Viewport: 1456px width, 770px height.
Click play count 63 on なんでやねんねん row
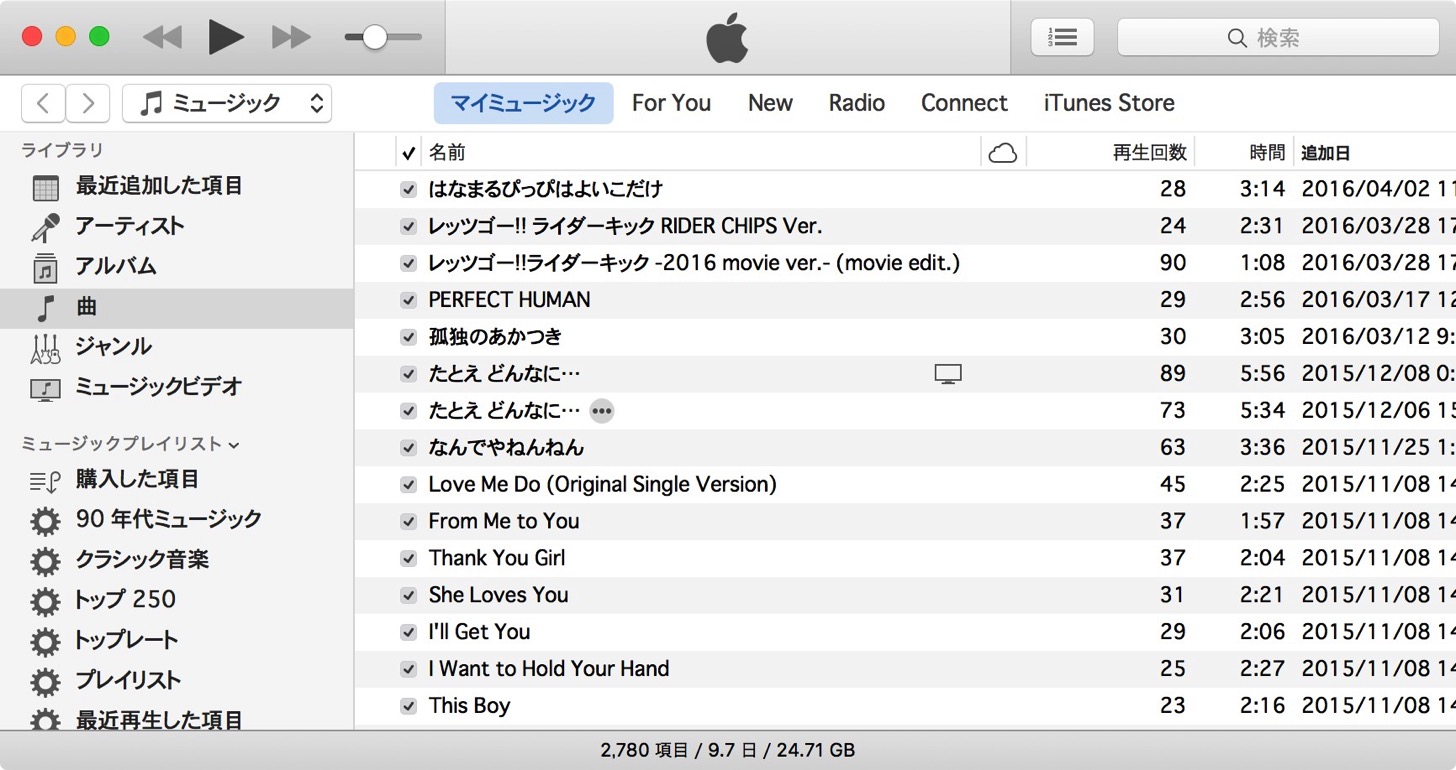[1173, 447]
